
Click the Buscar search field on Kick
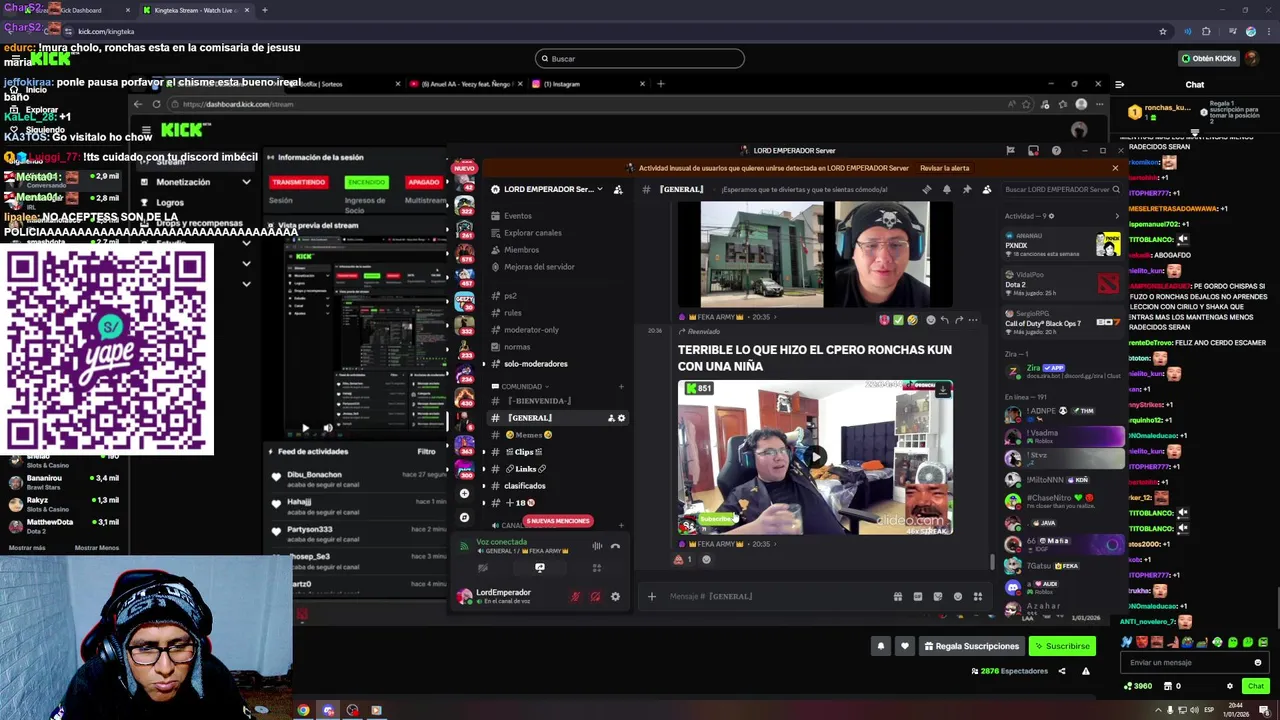[x=640, y=58]
